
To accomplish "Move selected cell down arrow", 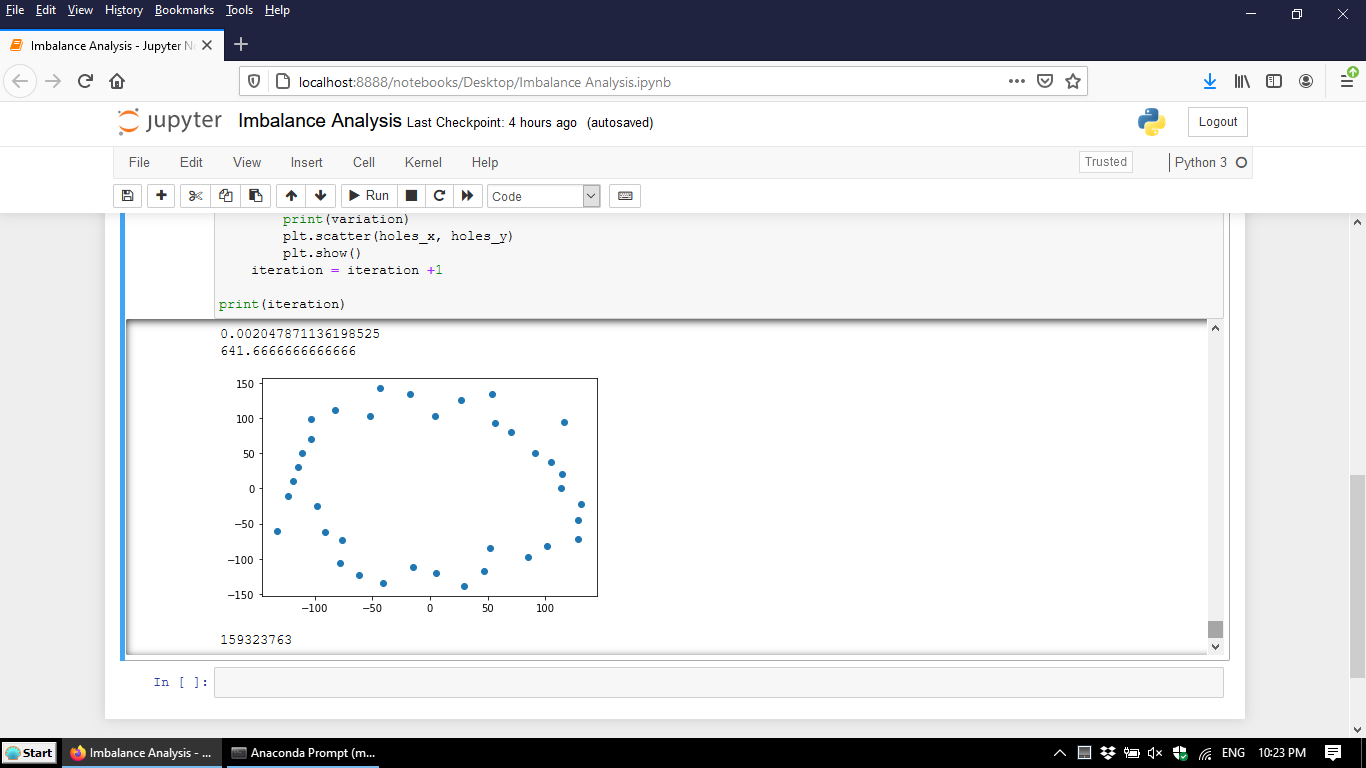I will (x=320, y=196).
